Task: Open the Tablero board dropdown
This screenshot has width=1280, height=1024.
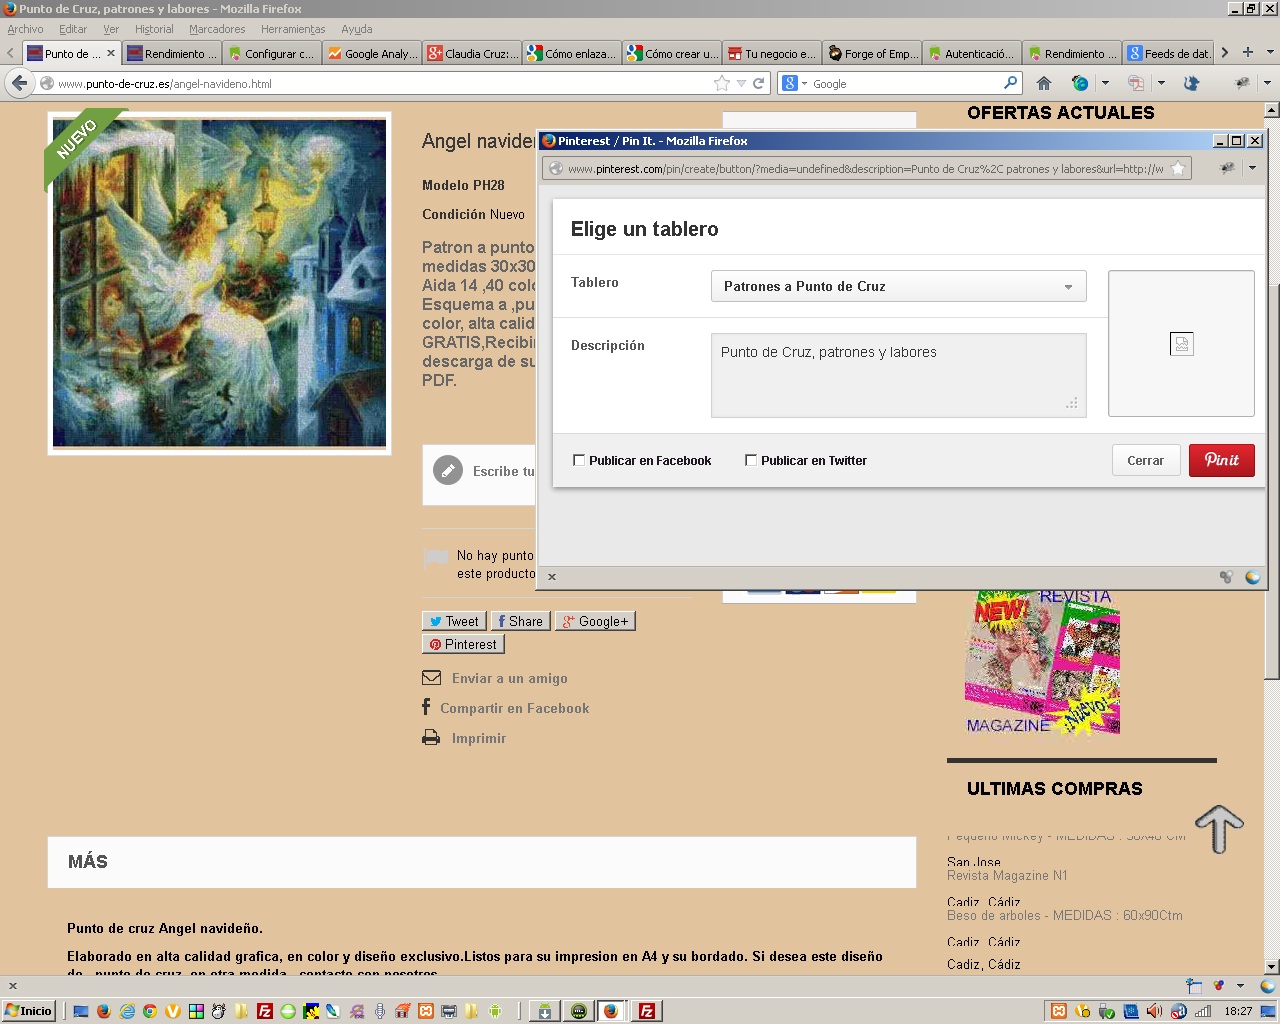Action: pos(898,286)
